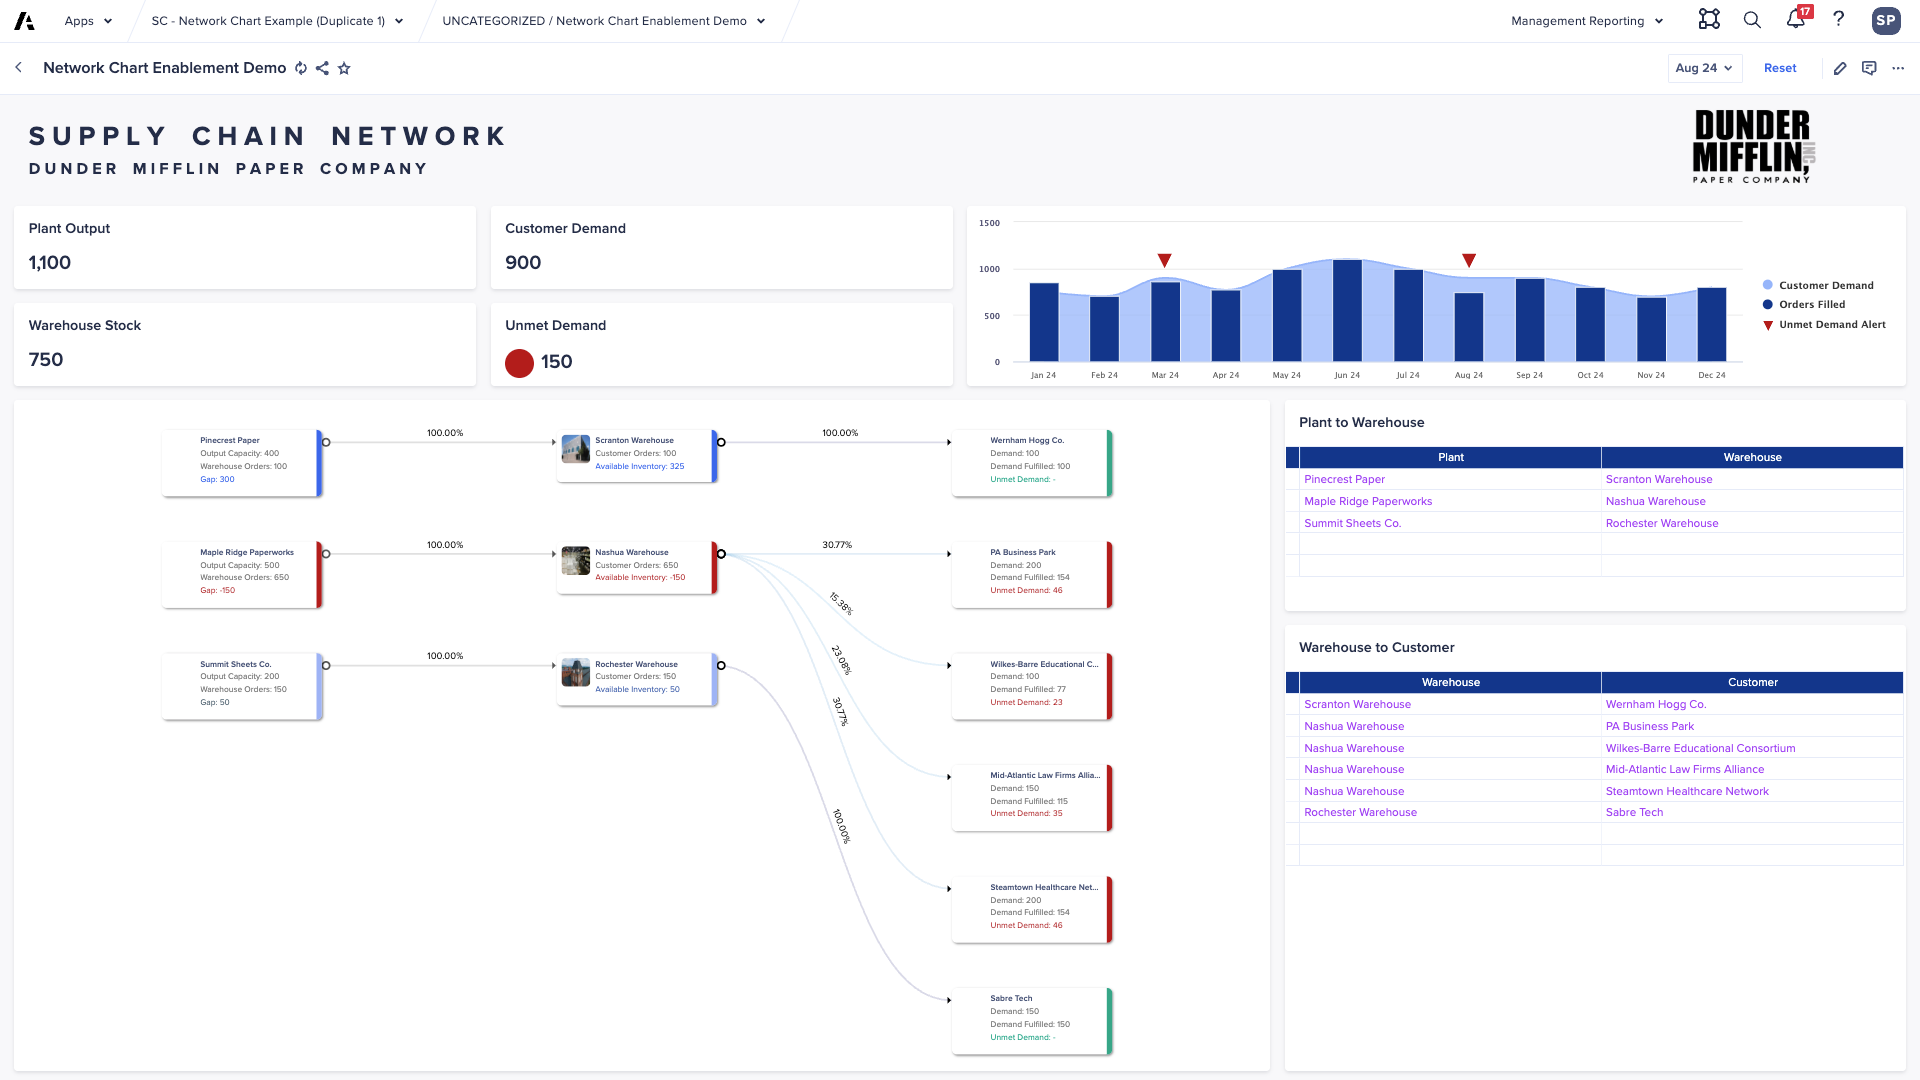1920x1080 pixels.
Task: Click the Pinecrest Paper plant link
Action: [1344, 479]
